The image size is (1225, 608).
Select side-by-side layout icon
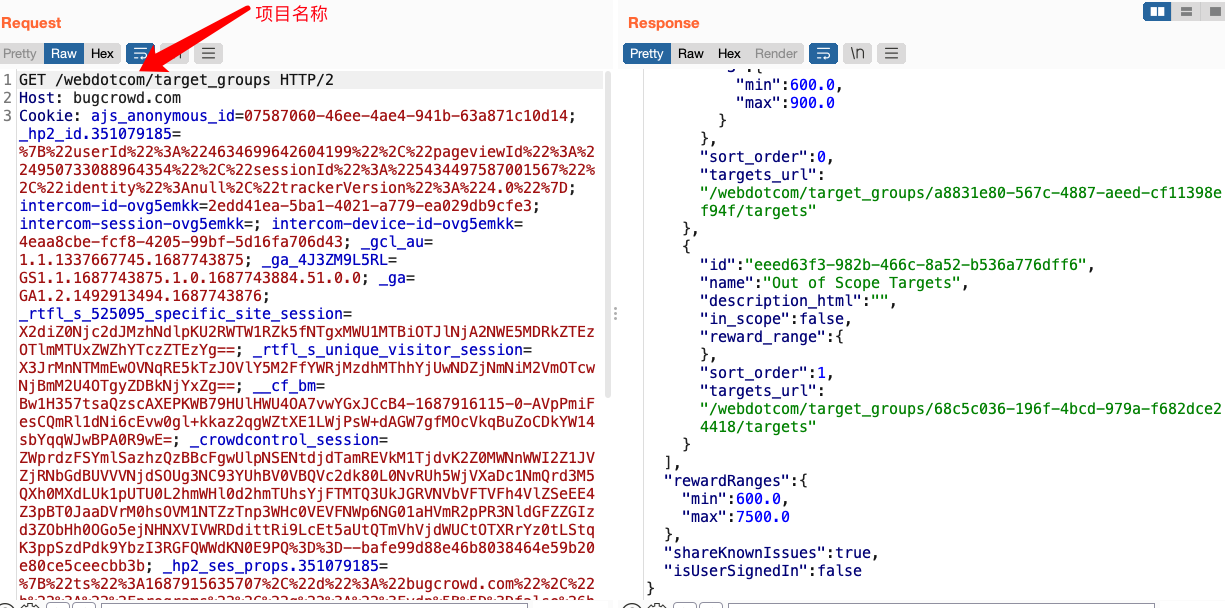[1158, 12]
